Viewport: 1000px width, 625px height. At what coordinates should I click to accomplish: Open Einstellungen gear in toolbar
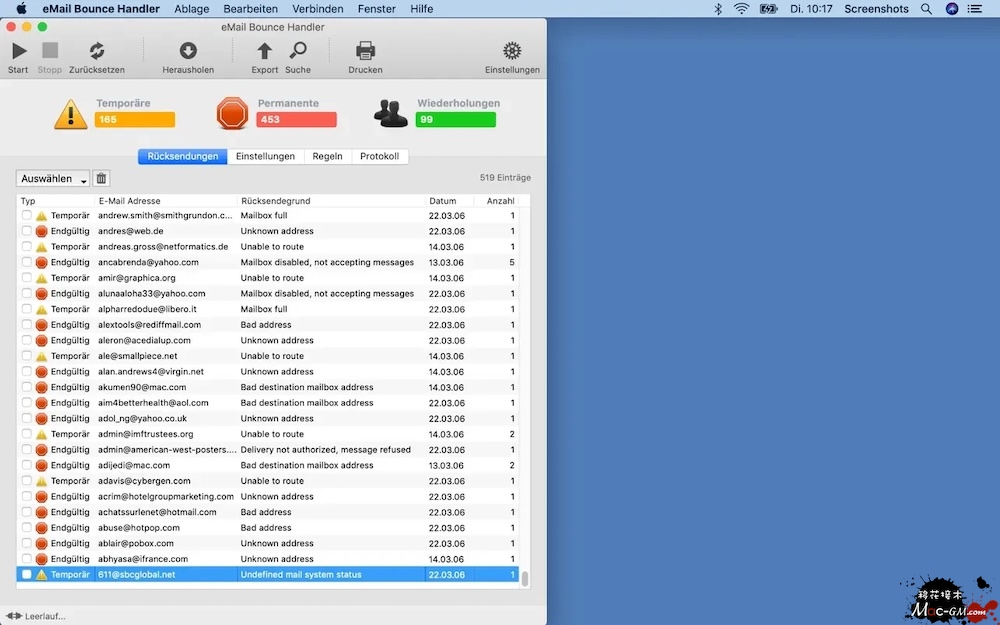[512, 51]
